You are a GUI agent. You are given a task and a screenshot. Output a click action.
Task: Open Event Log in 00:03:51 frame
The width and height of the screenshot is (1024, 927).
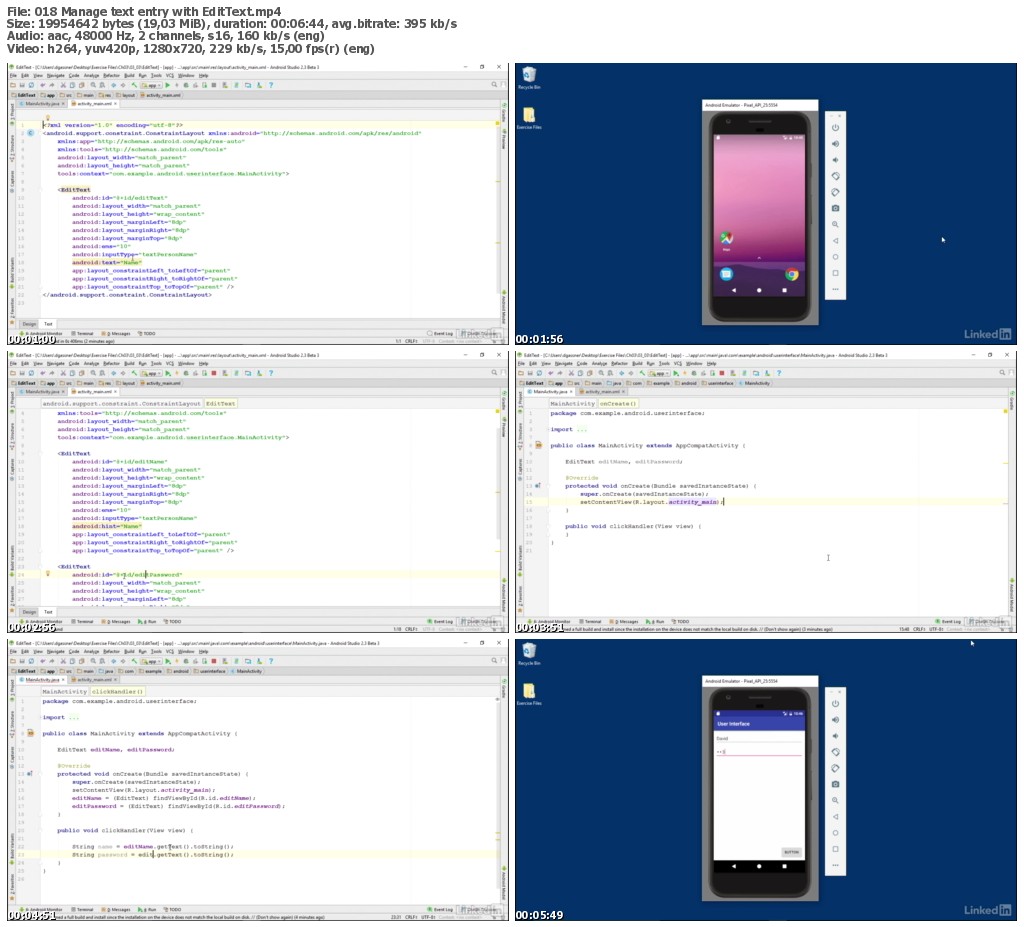click(949, 621)
